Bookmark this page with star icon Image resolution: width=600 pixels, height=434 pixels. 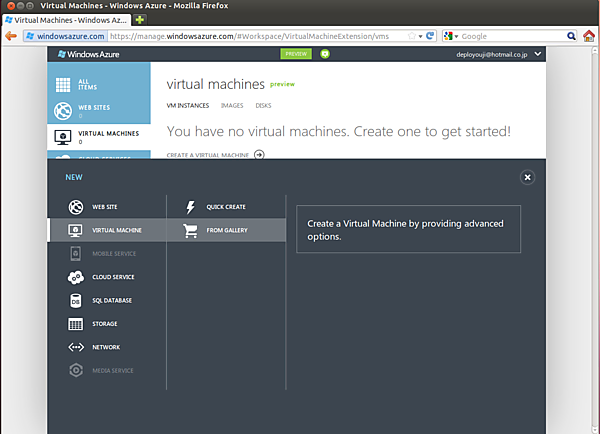pyautogui.click(x=411, y=36)
